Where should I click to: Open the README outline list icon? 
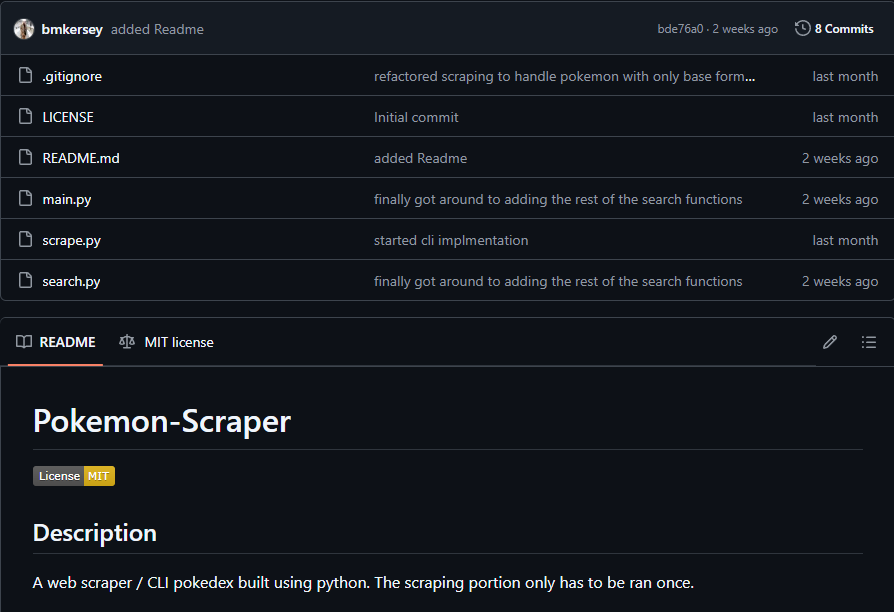click(x=868, y=342)
